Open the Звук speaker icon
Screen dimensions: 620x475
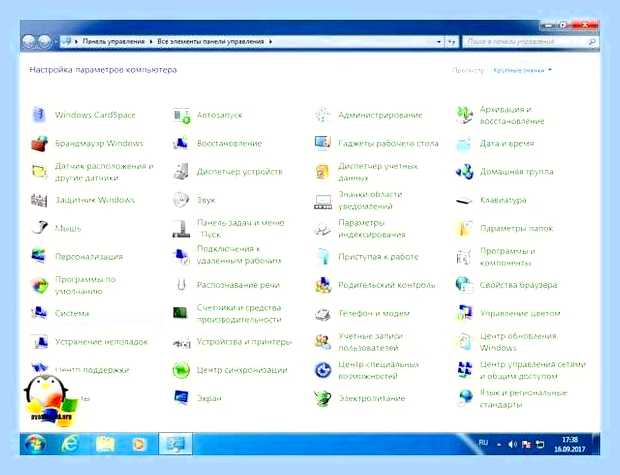click(181, 200)
